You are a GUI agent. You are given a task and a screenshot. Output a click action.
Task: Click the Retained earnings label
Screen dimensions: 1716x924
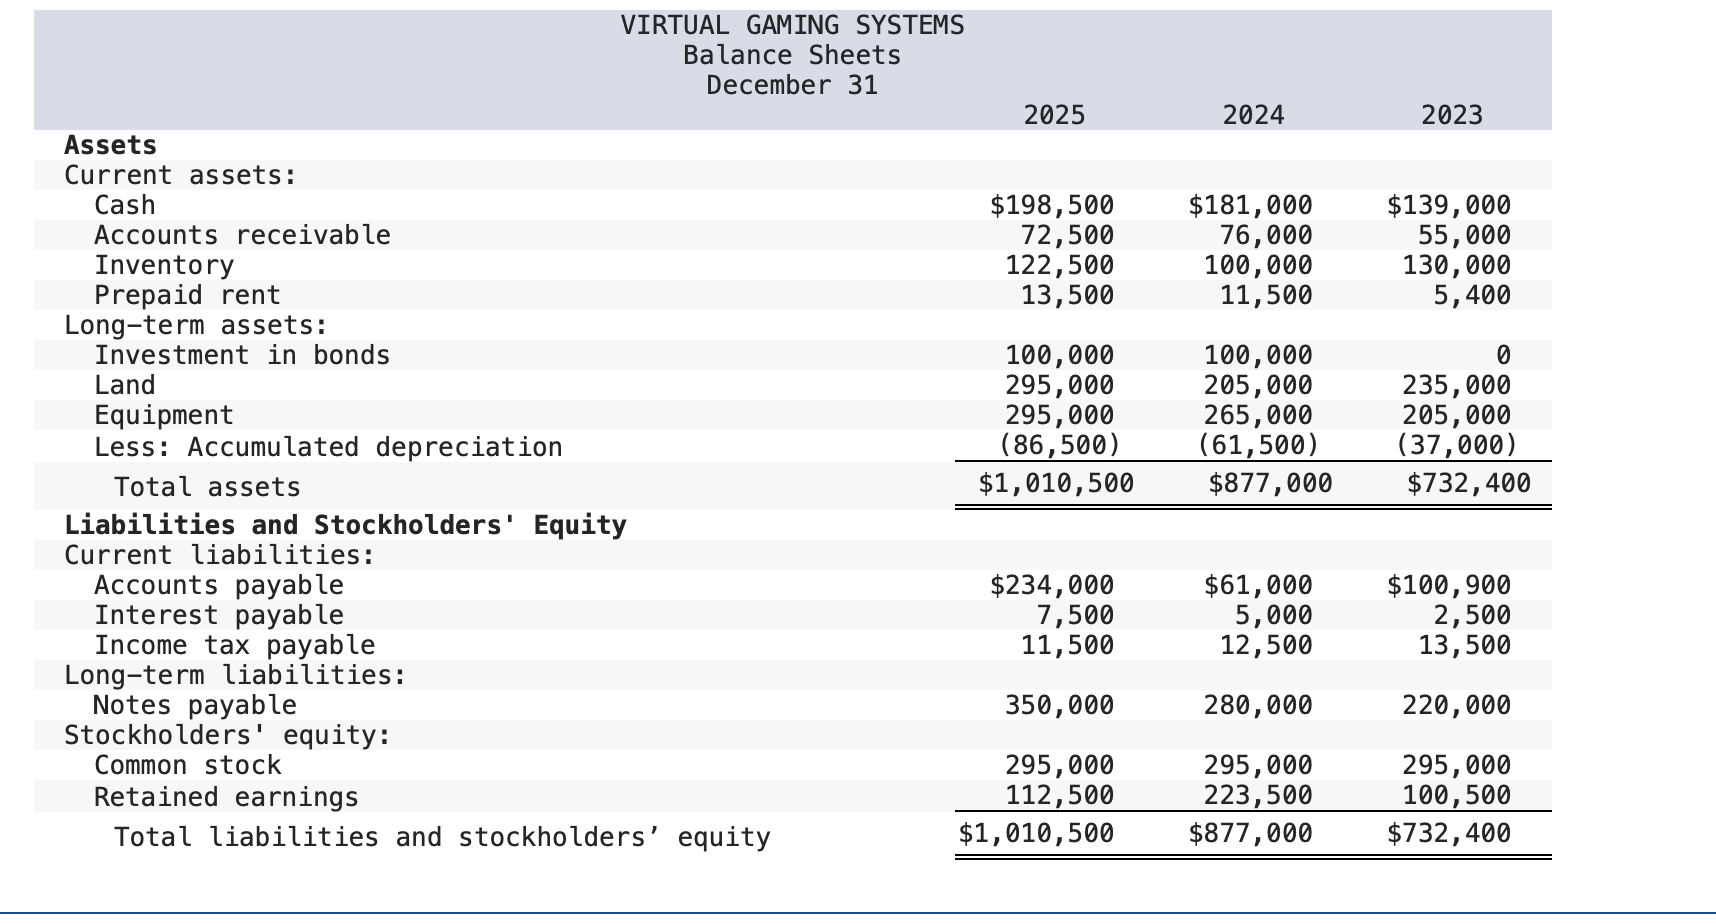coord(226,797)
